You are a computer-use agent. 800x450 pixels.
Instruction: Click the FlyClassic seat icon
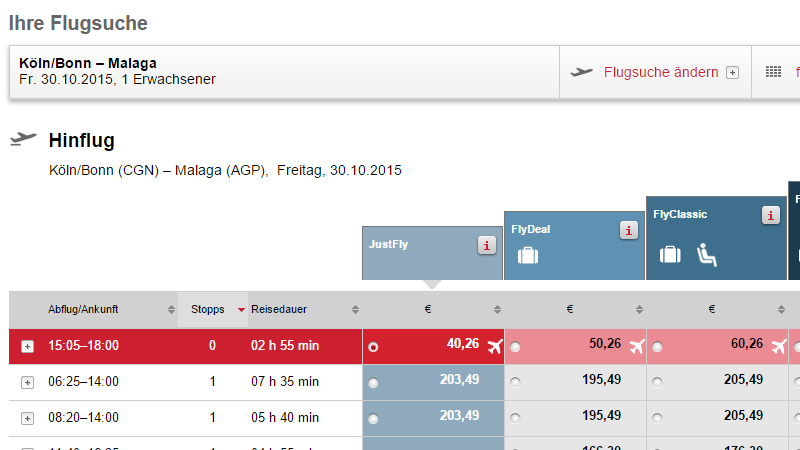click(707, 255)
